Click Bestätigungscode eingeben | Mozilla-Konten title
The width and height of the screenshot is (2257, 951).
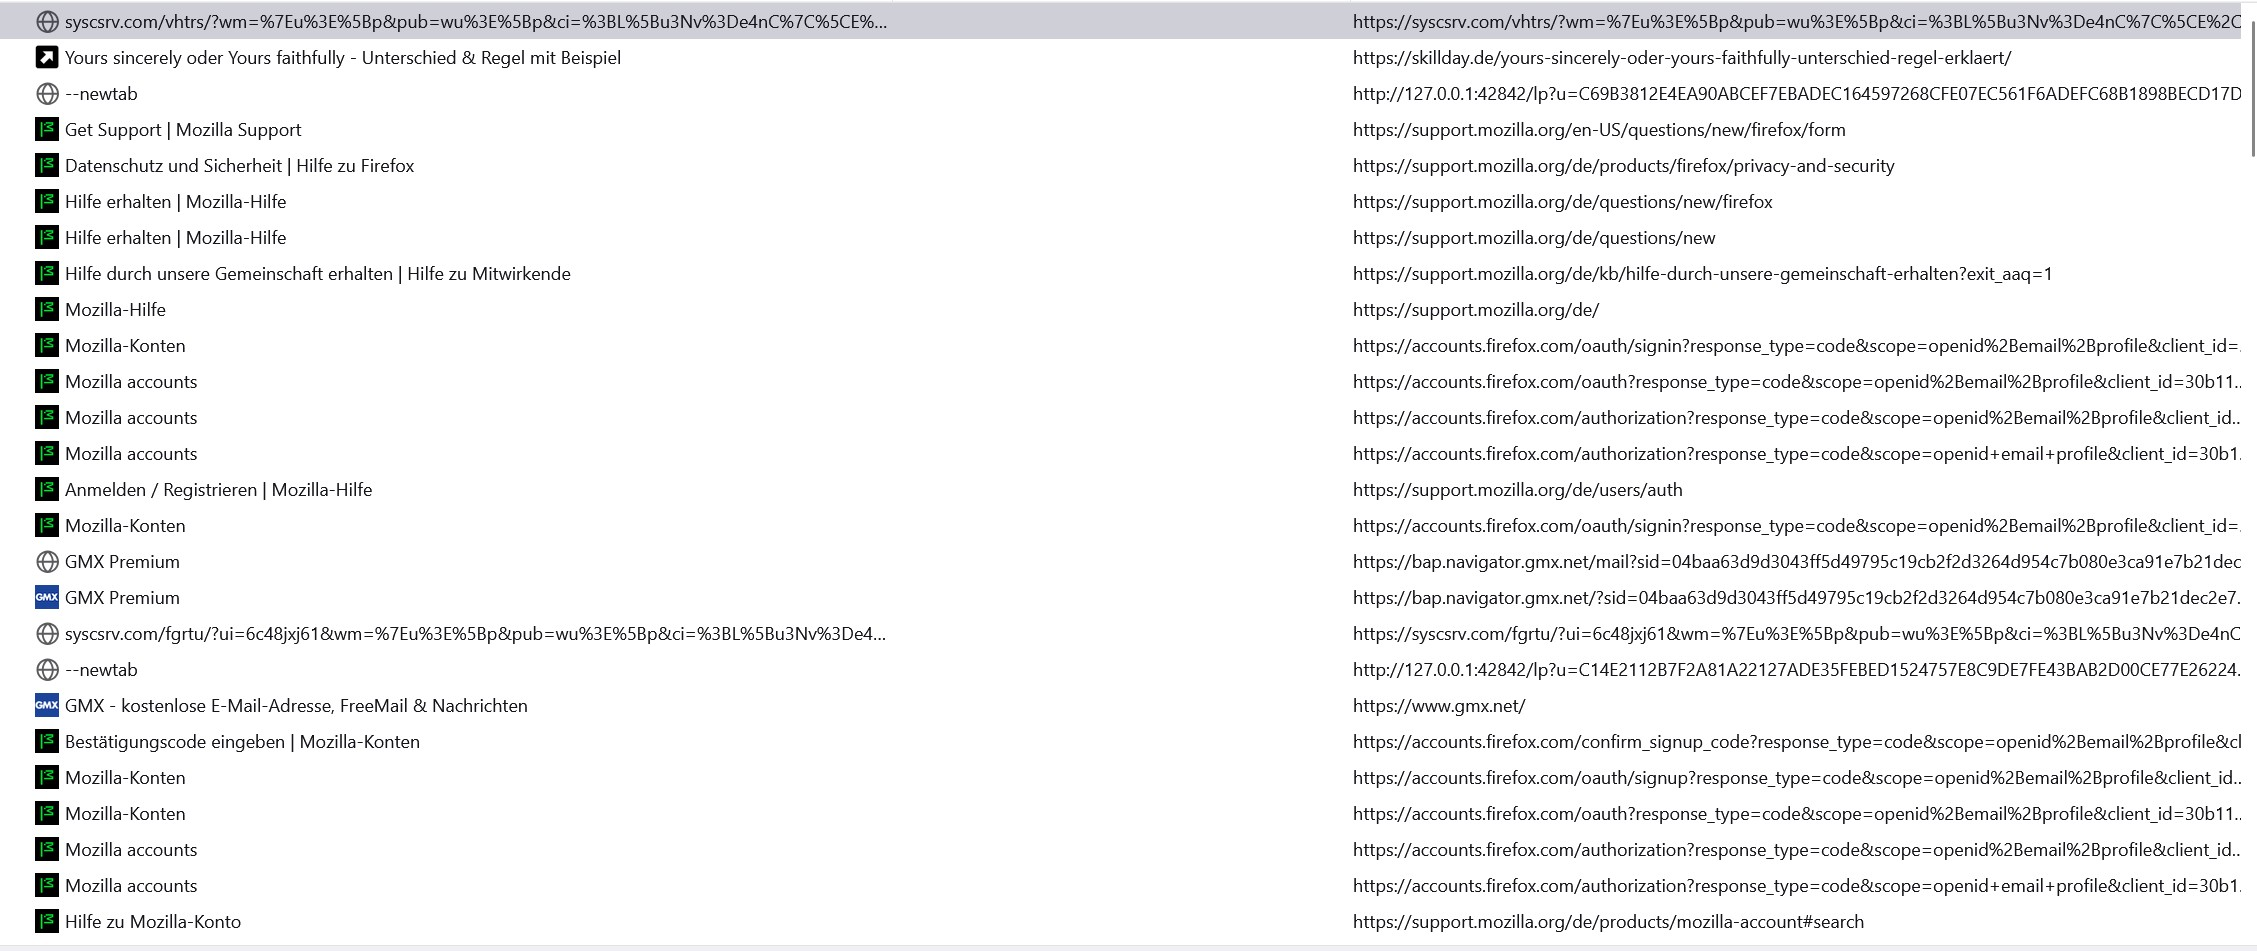coord(243,742)
